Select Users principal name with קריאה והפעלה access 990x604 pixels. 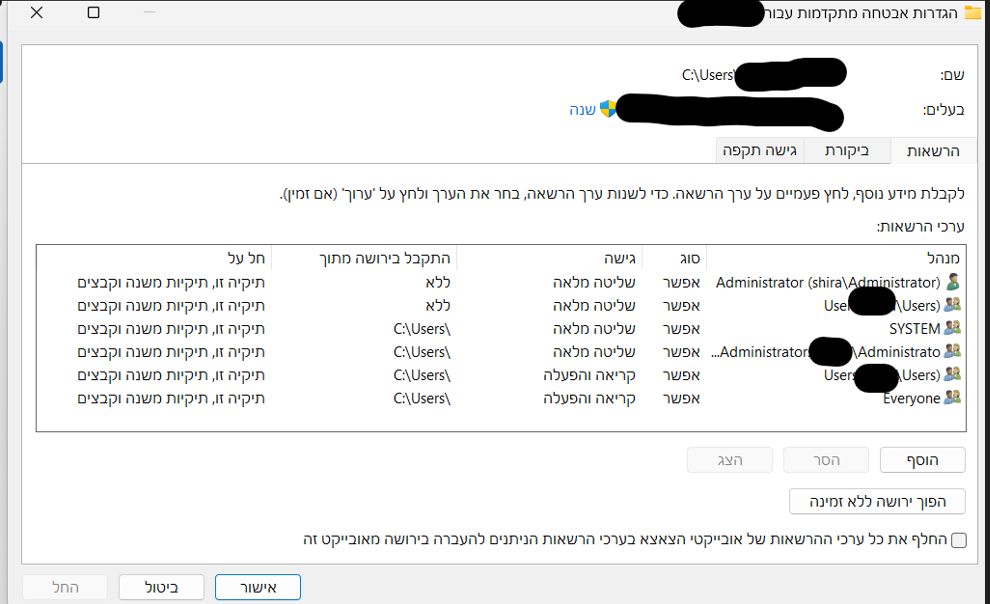(882, 375)
